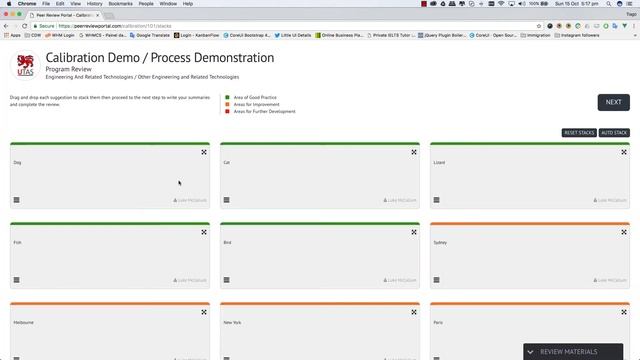Open the History menu
This screenshot has height=360, width=640.
pyautogui.click(x=94, y=4)
